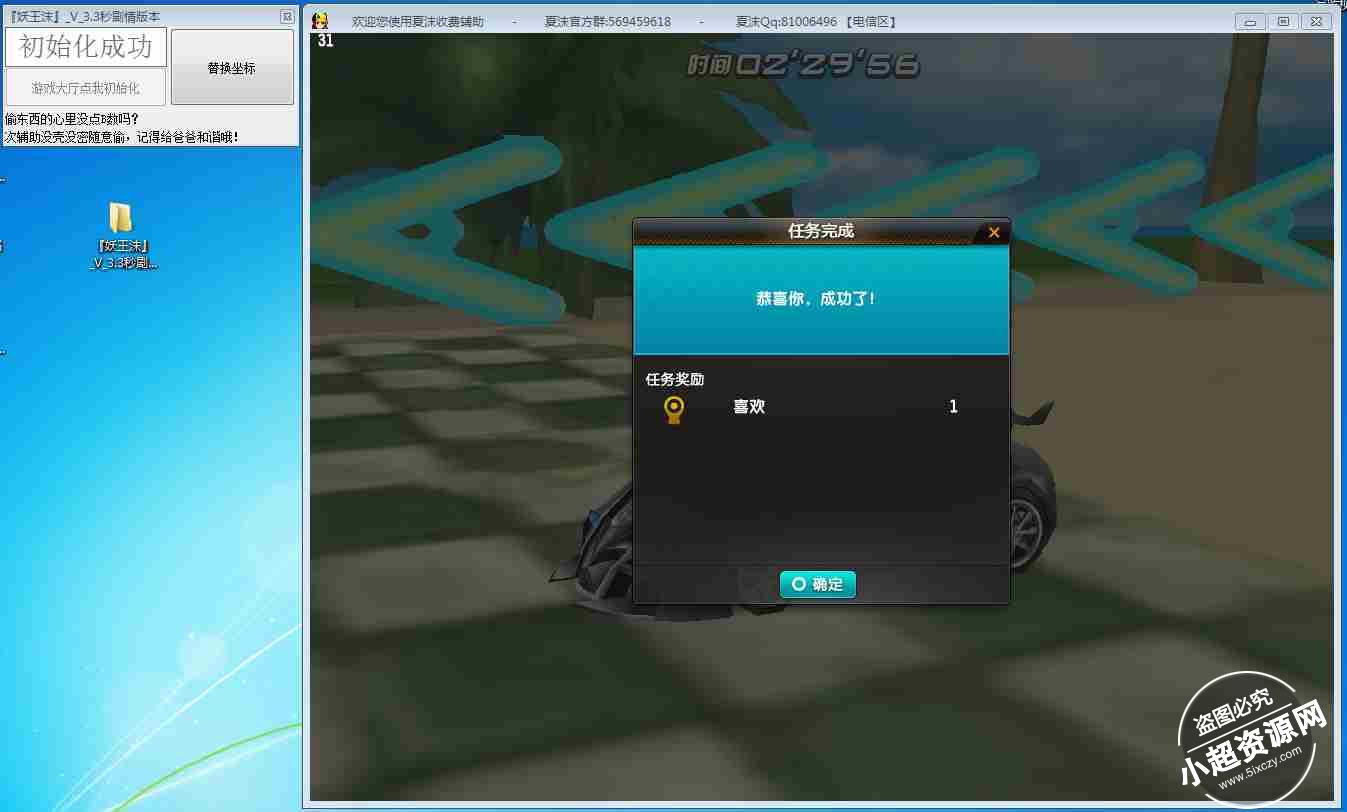Click the 任务完成 dialog title bar
The image size is (1347, 812).
point(820,232)
